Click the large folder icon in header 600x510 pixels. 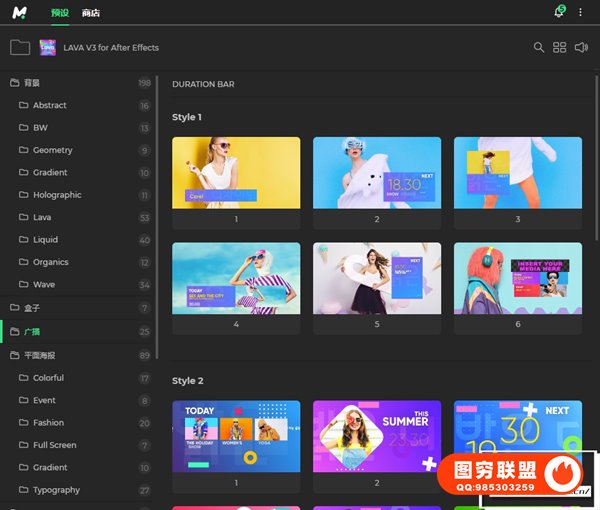(x=20, y=47)
